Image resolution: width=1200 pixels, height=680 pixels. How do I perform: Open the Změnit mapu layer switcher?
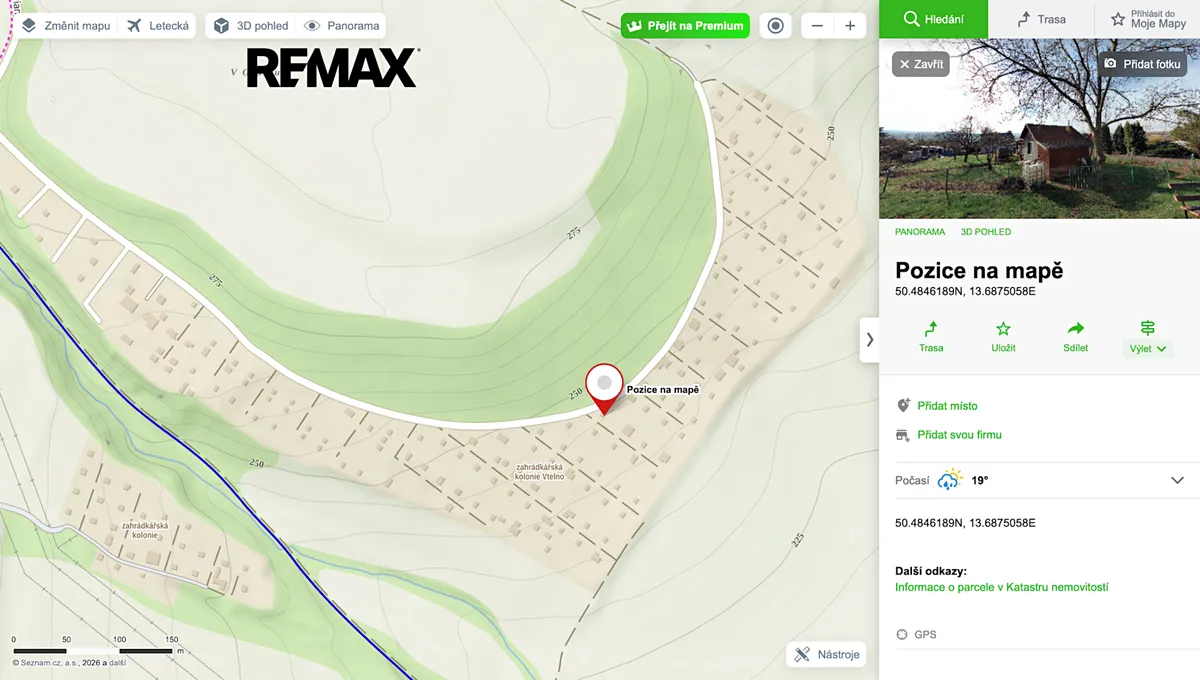point(65,26)
